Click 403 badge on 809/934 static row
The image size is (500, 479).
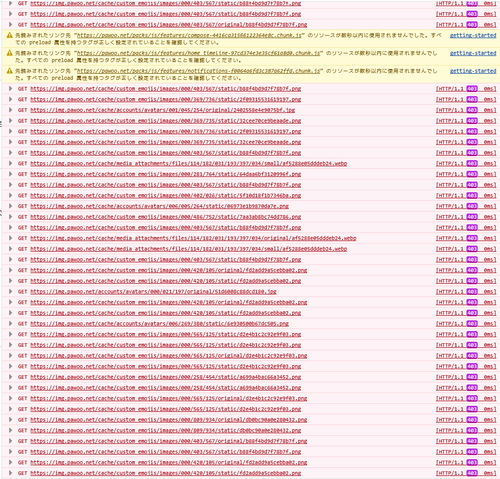(472, 430)
